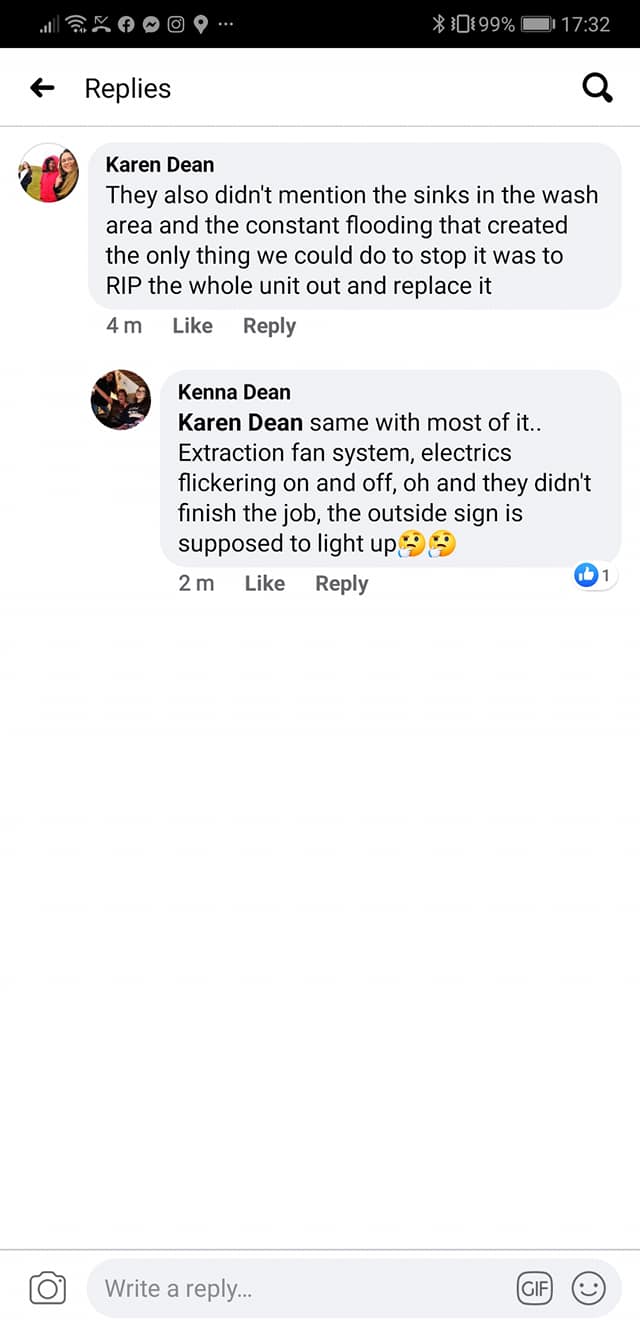
Task: Tap the battery indicator in status bar
Action: coord(537,24)
